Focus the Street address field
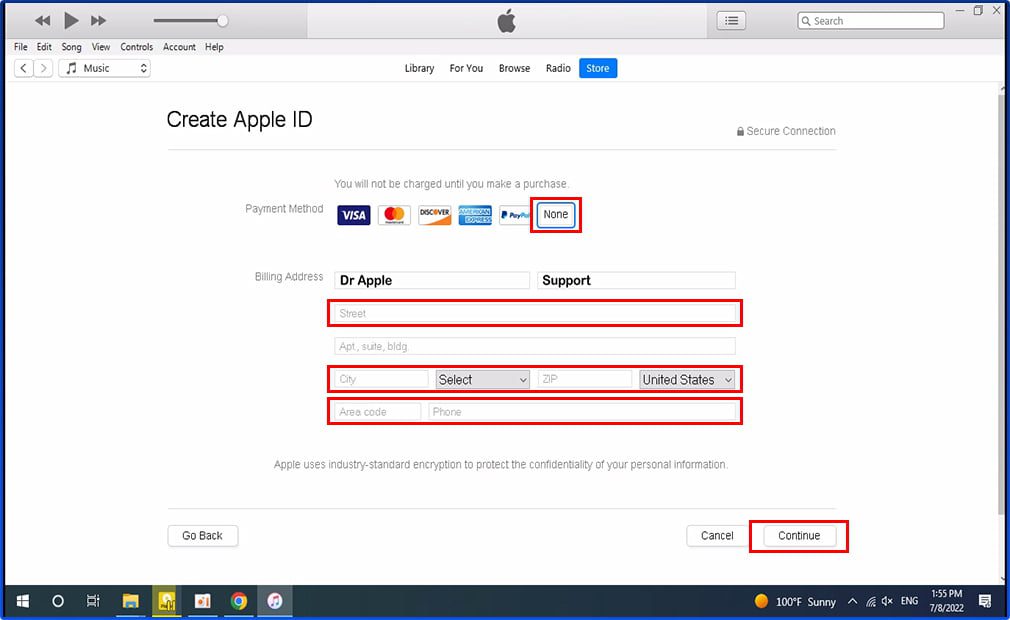Viewport: 1010px width, 620px height. point(535,314)
